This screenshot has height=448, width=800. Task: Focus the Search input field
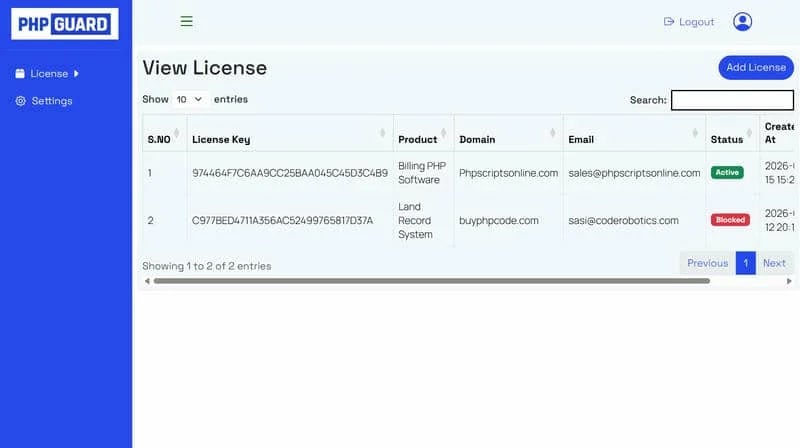[x=732, y=100]
